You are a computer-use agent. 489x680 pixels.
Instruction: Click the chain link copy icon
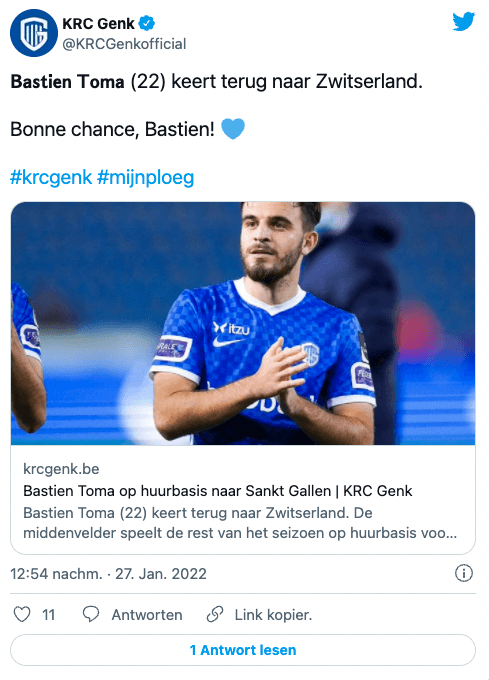[215, 615]
